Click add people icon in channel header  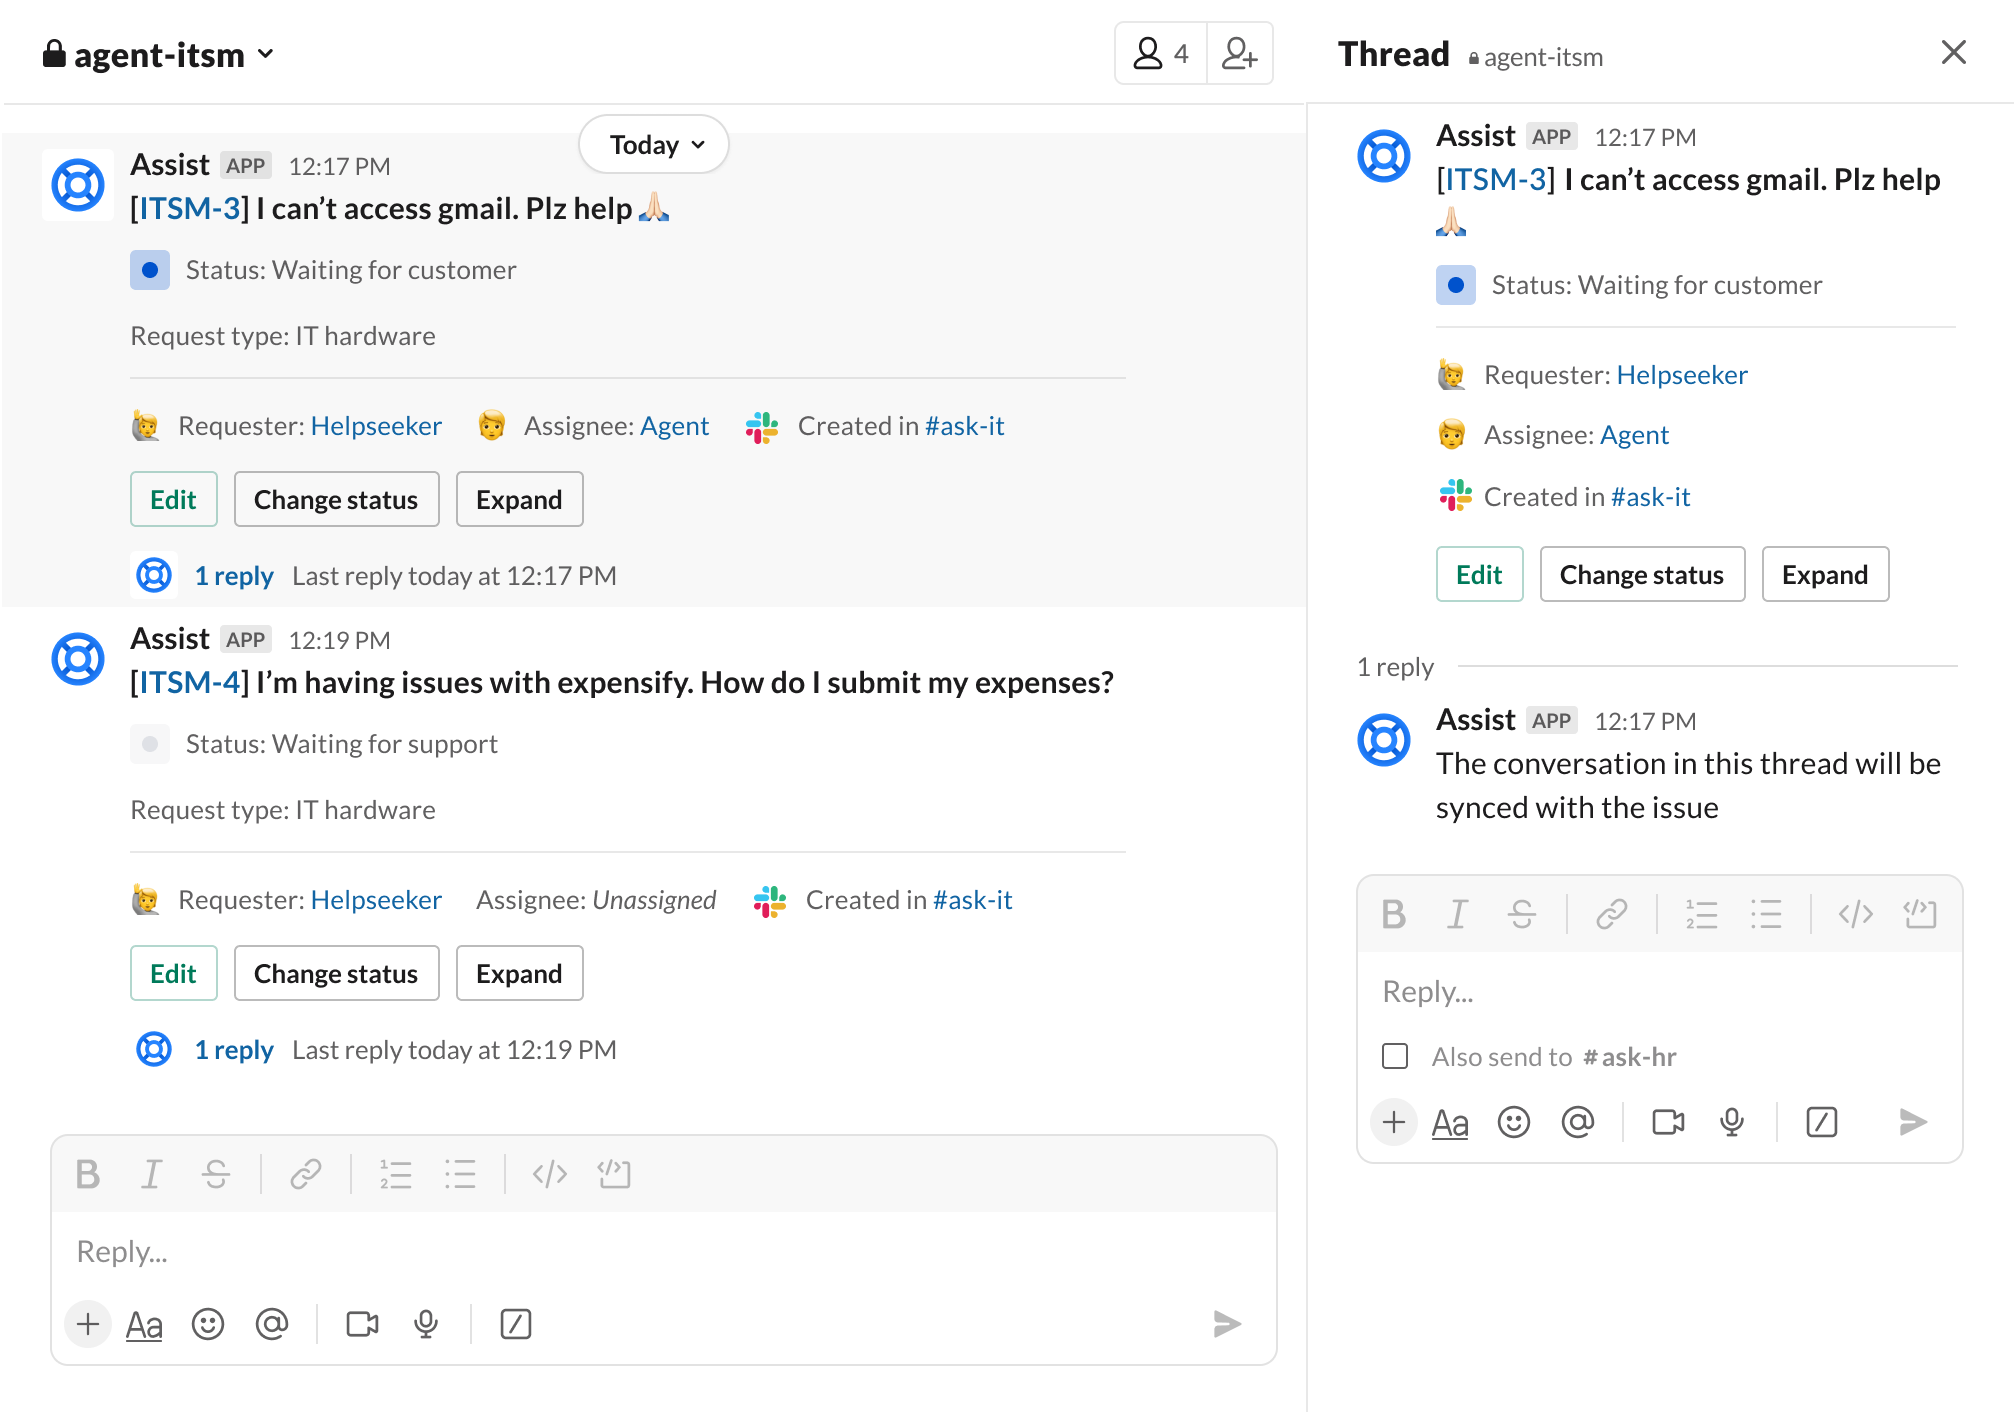pos(1239,53)
